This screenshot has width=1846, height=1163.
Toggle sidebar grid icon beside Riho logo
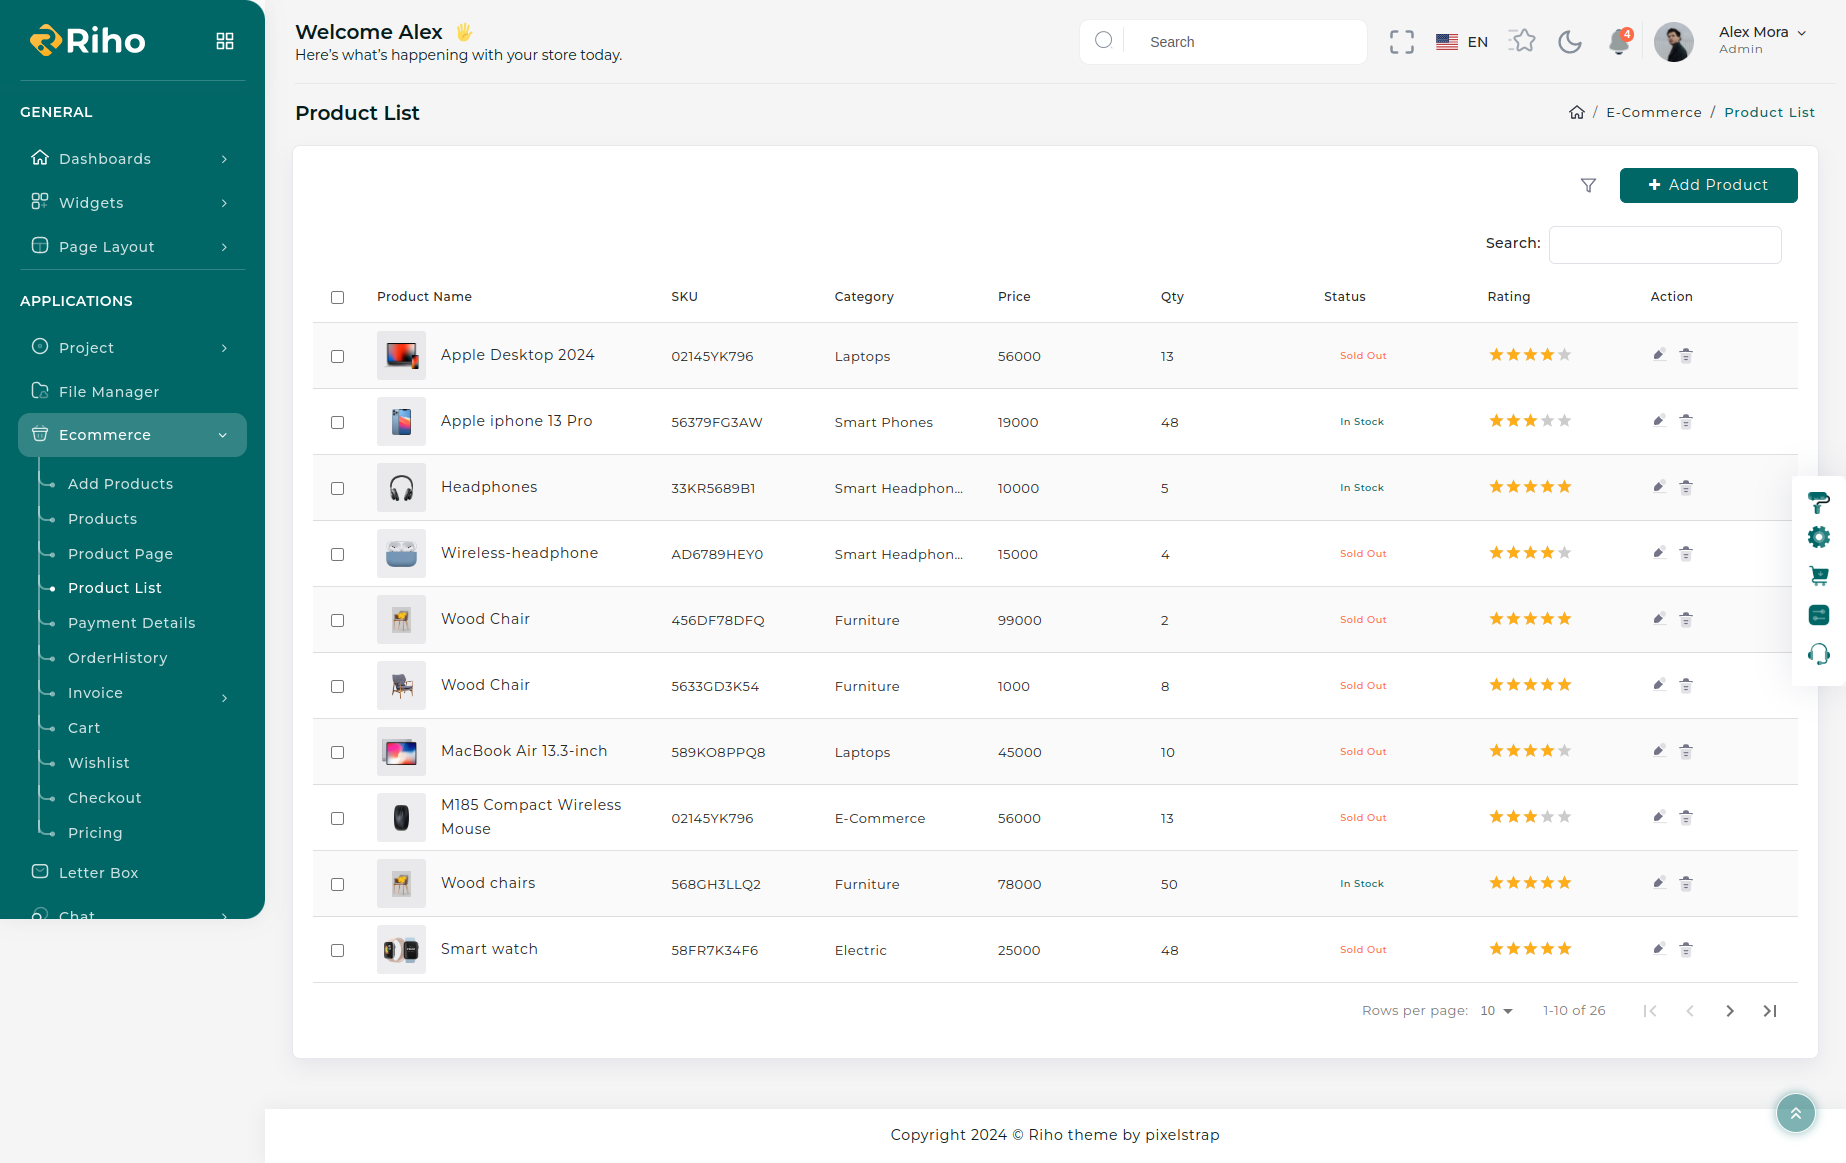225,41
